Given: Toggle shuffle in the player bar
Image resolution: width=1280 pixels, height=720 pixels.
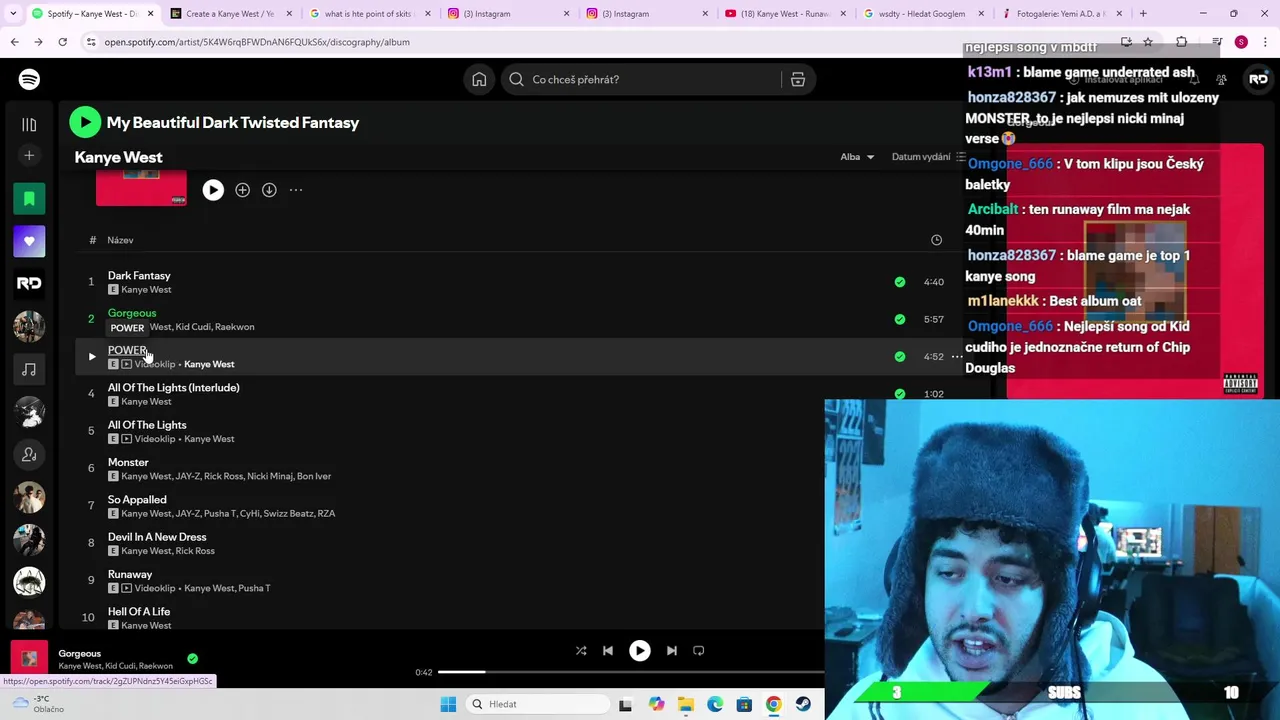Looking at the screenshot, I should (x=581, y=651).
